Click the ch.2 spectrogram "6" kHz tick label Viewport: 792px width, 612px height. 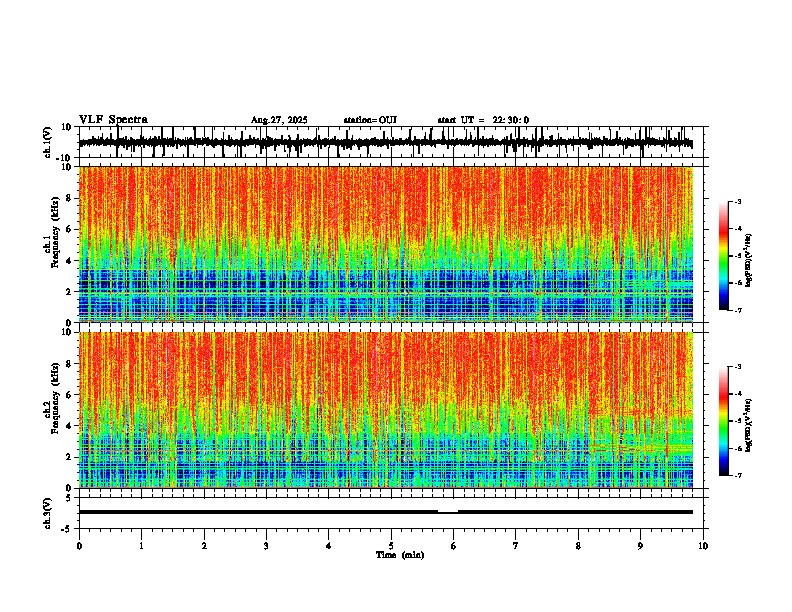pos(69,395)
